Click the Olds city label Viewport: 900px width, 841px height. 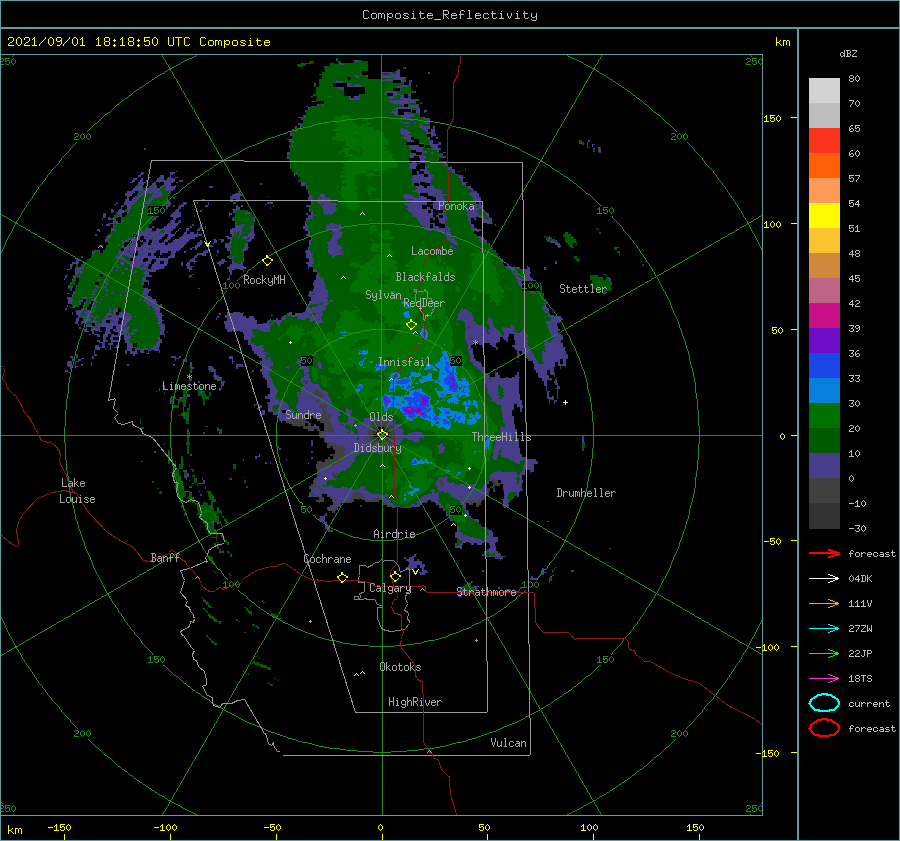pyautogui.click(x=381, y=417)
